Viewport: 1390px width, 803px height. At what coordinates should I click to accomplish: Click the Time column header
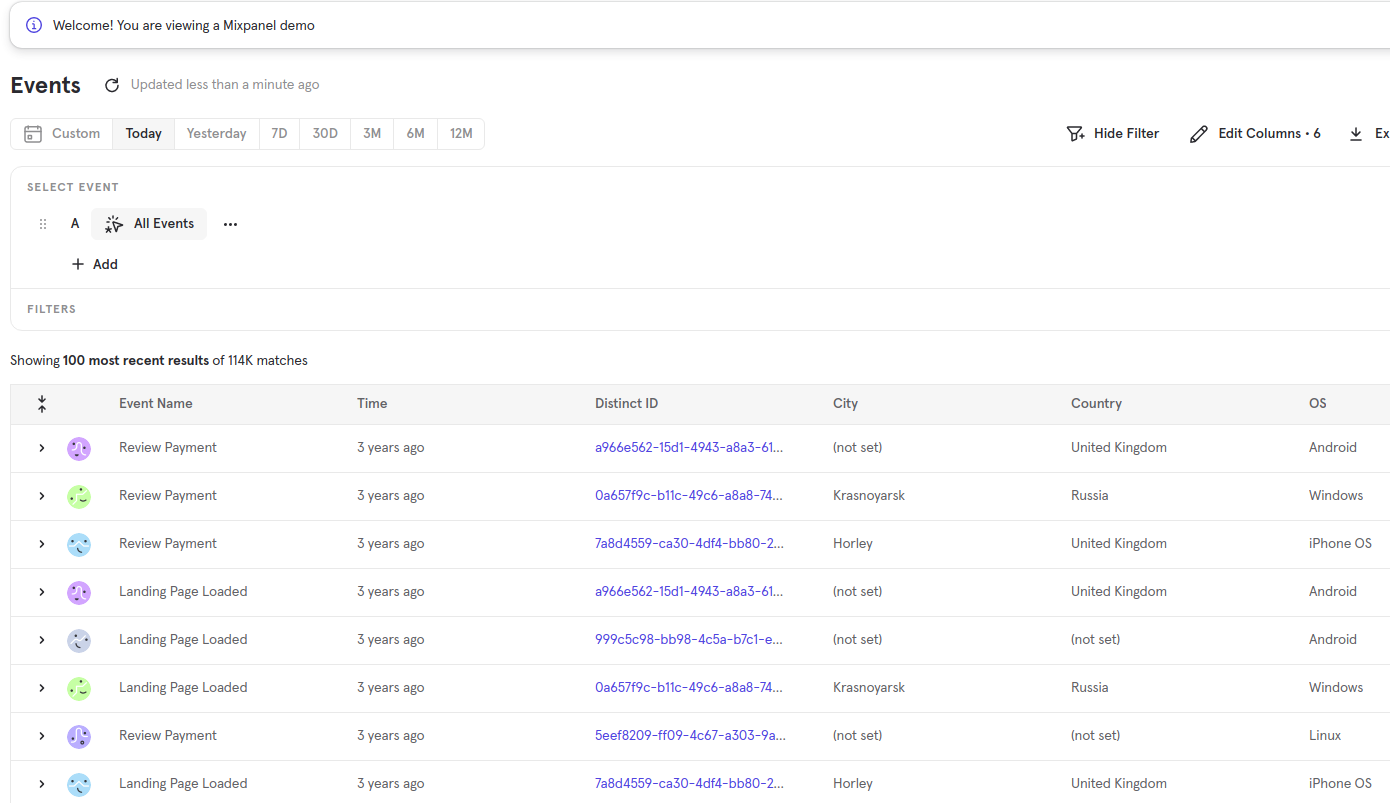pyautogui.click(x=372, y=404)
